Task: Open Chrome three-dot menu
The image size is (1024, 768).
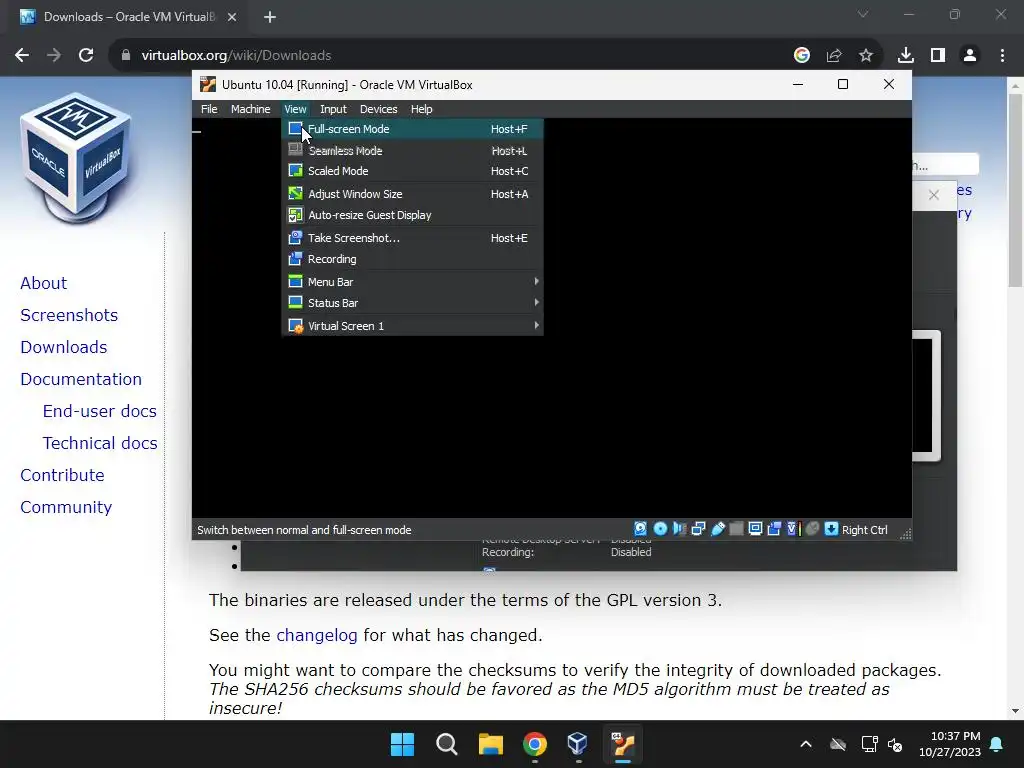Action: (1002, 56)
